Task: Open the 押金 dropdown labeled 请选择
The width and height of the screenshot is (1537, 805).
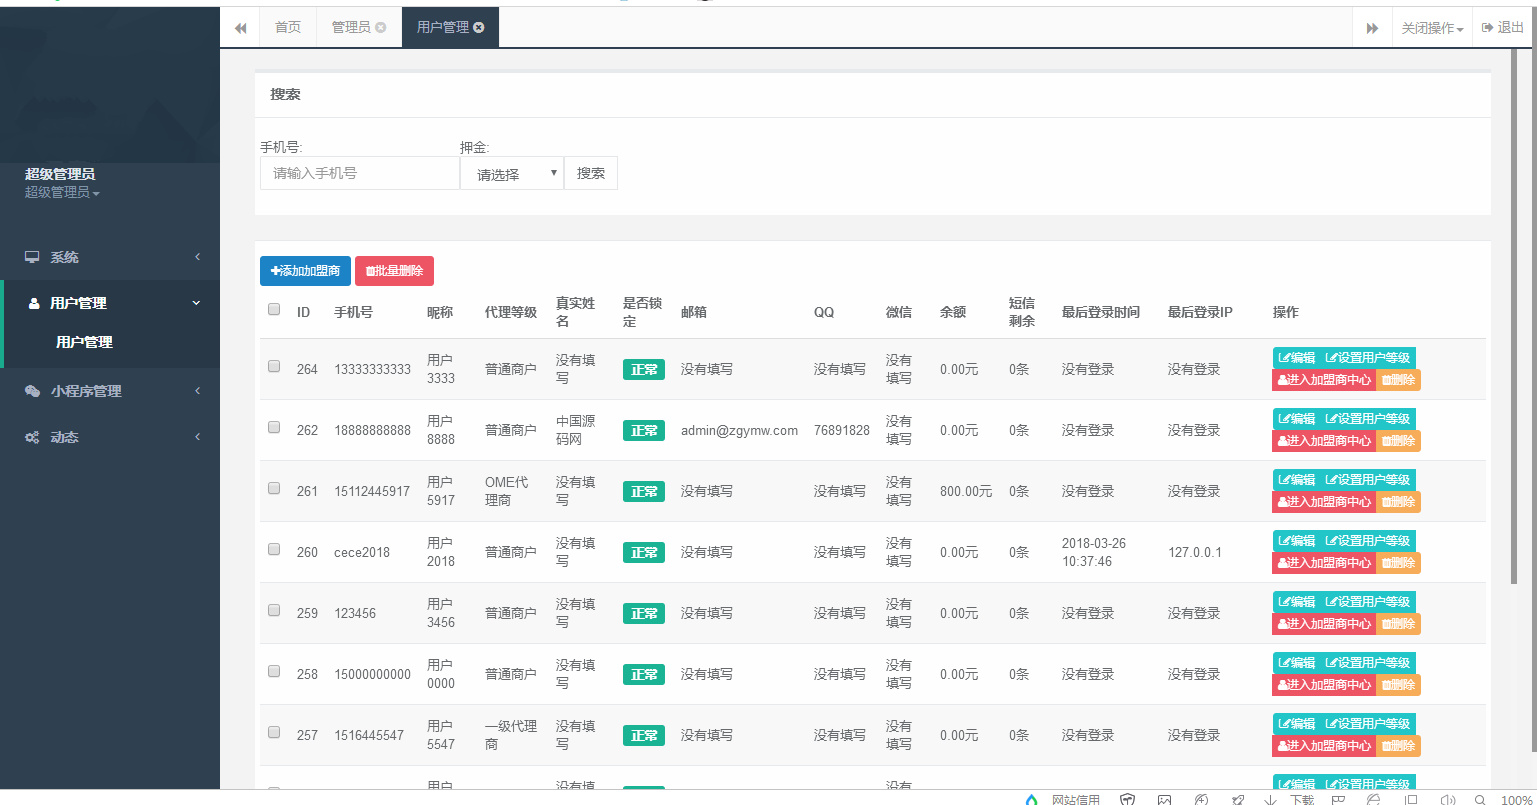Action: (x=512, y=174)
